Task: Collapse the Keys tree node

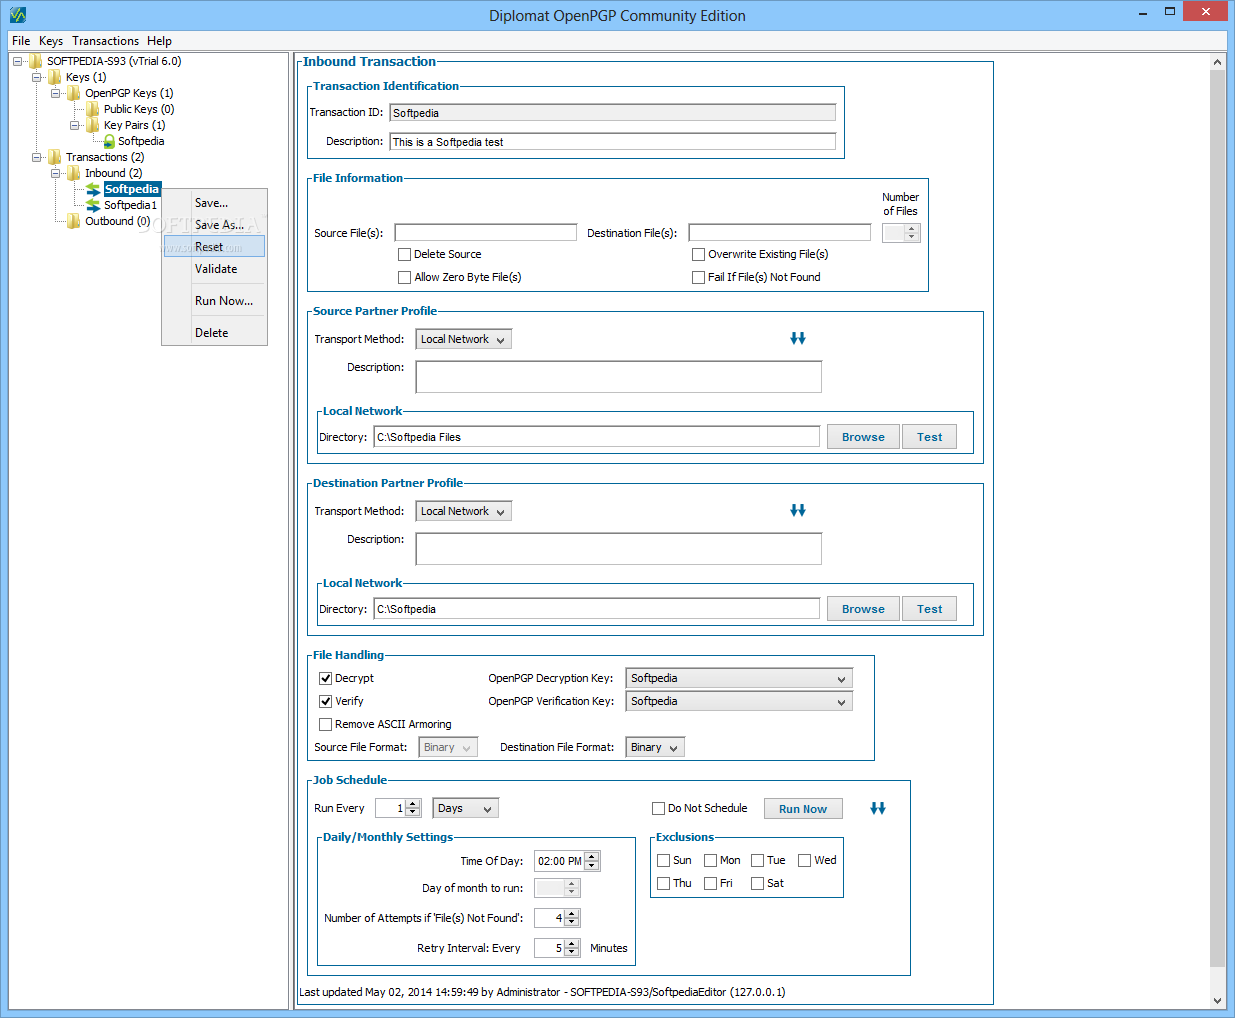Action: pos(36,77)
